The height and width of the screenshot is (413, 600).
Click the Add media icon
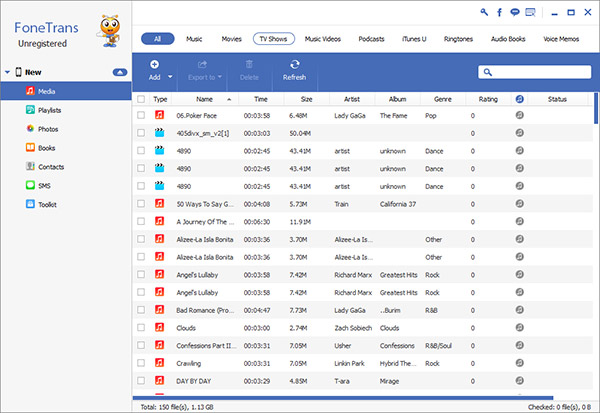(x=154, y=65)
